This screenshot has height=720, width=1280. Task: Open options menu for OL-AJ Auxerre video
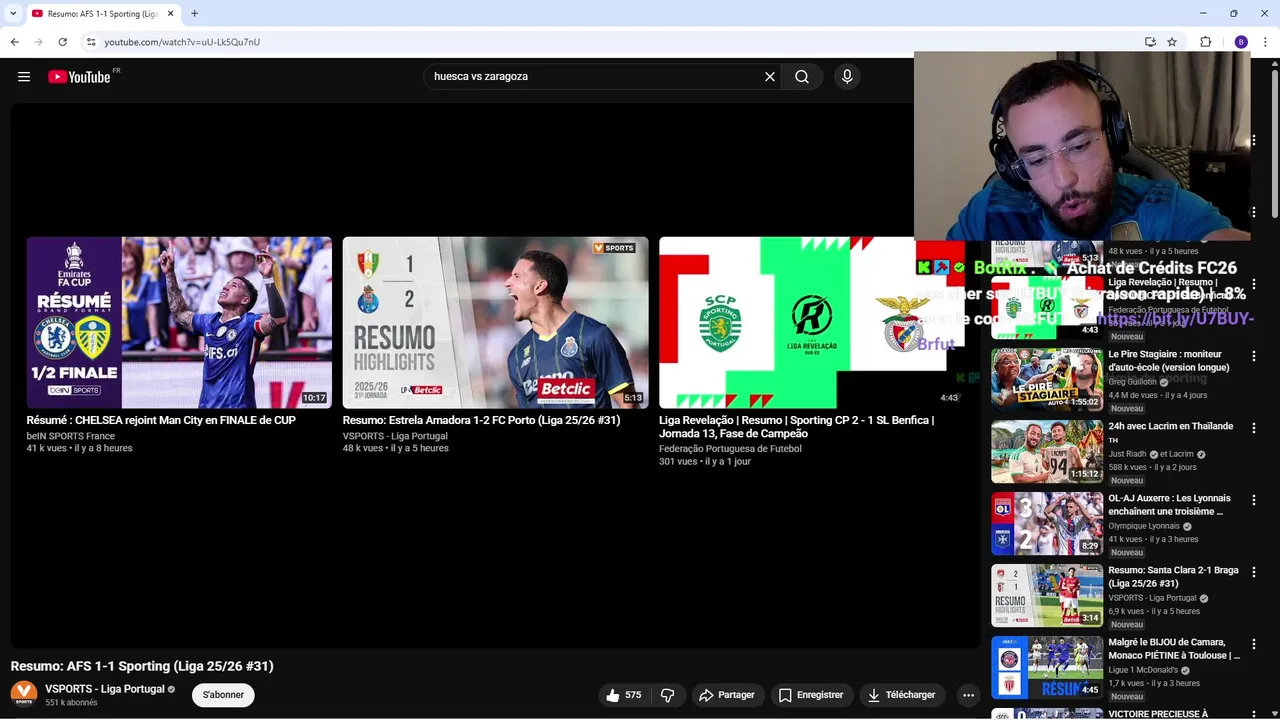[x=1253, y=500]
